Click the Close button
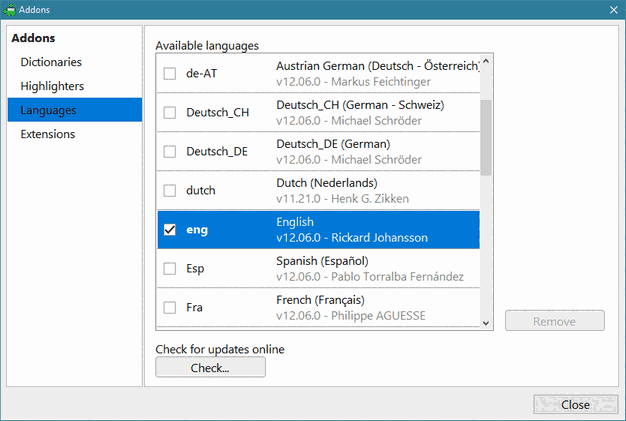Screen dimensions: 626x421 point(575,405)
